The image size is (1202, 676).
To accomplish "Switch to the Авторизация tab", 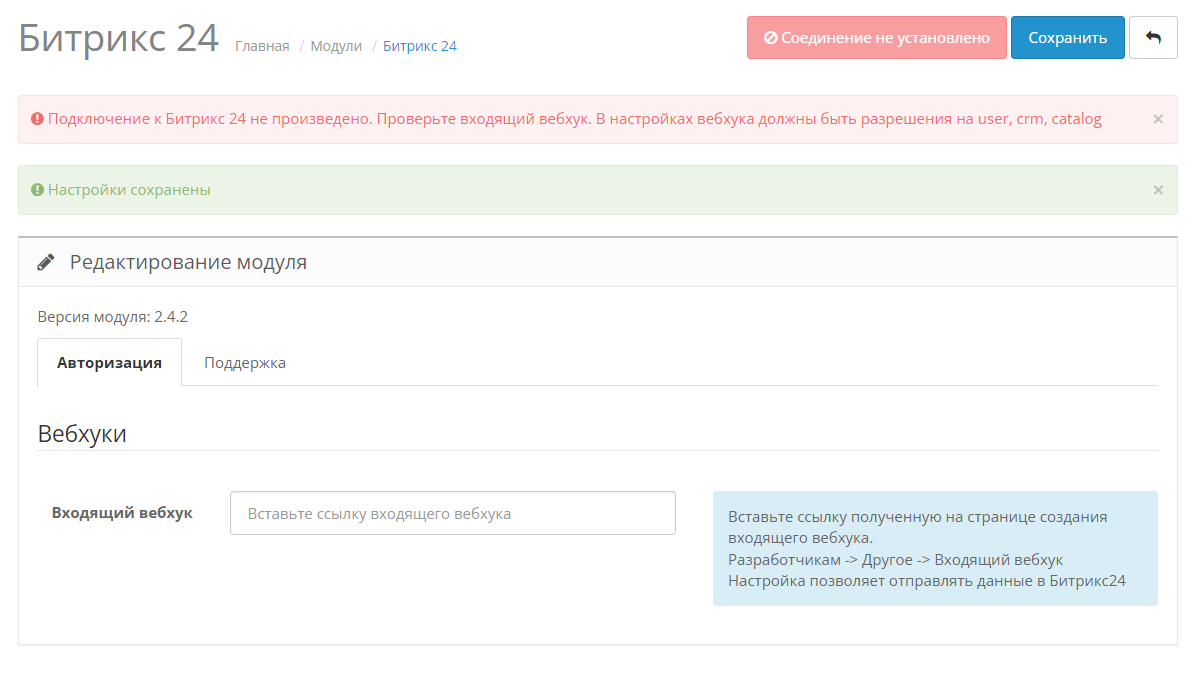I will point(110,362).
